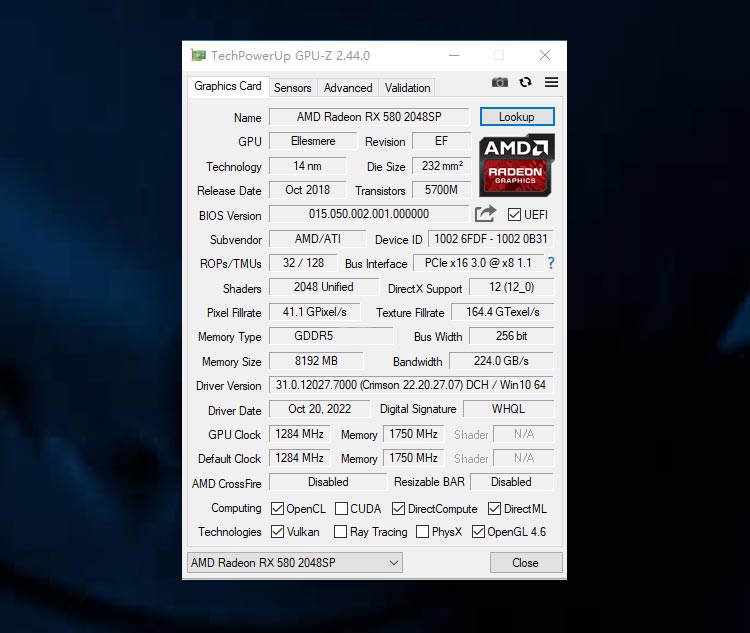The width and height of the screenshot is (750, 633).
Task: Click the Digital Signature value WHQL
Action: coord(508,409)
